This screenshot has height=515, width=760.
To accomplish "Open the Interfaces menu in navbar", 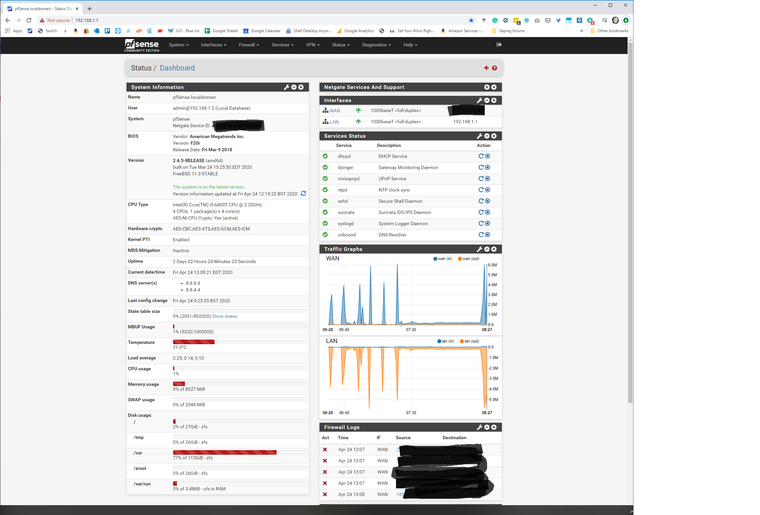I will (x=213, y=45).
